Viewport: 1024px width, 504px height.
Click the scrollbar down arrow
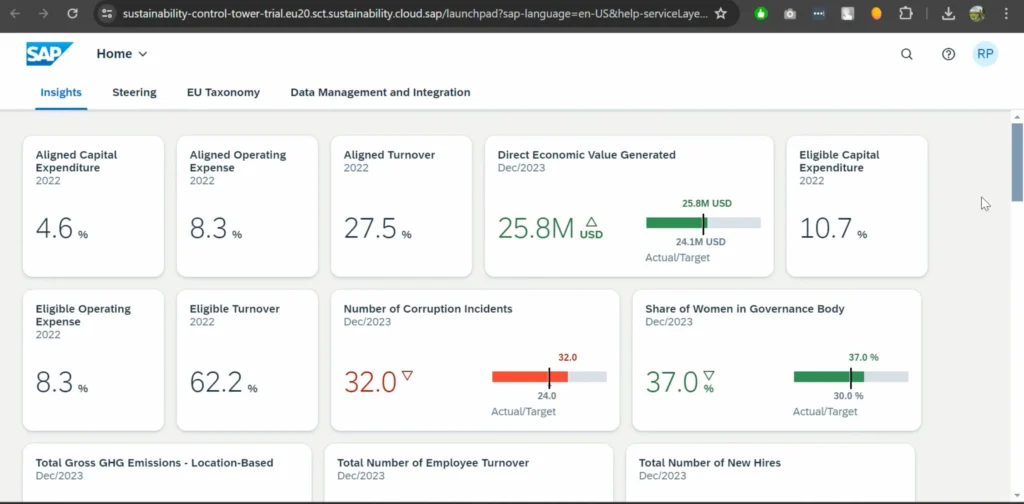[x=1017, y=495]
